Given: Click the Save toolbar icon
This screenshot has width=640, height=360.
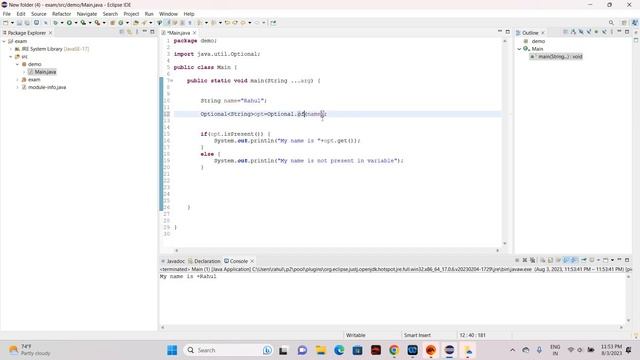Looking at the screenshot, I should (19, 23).
